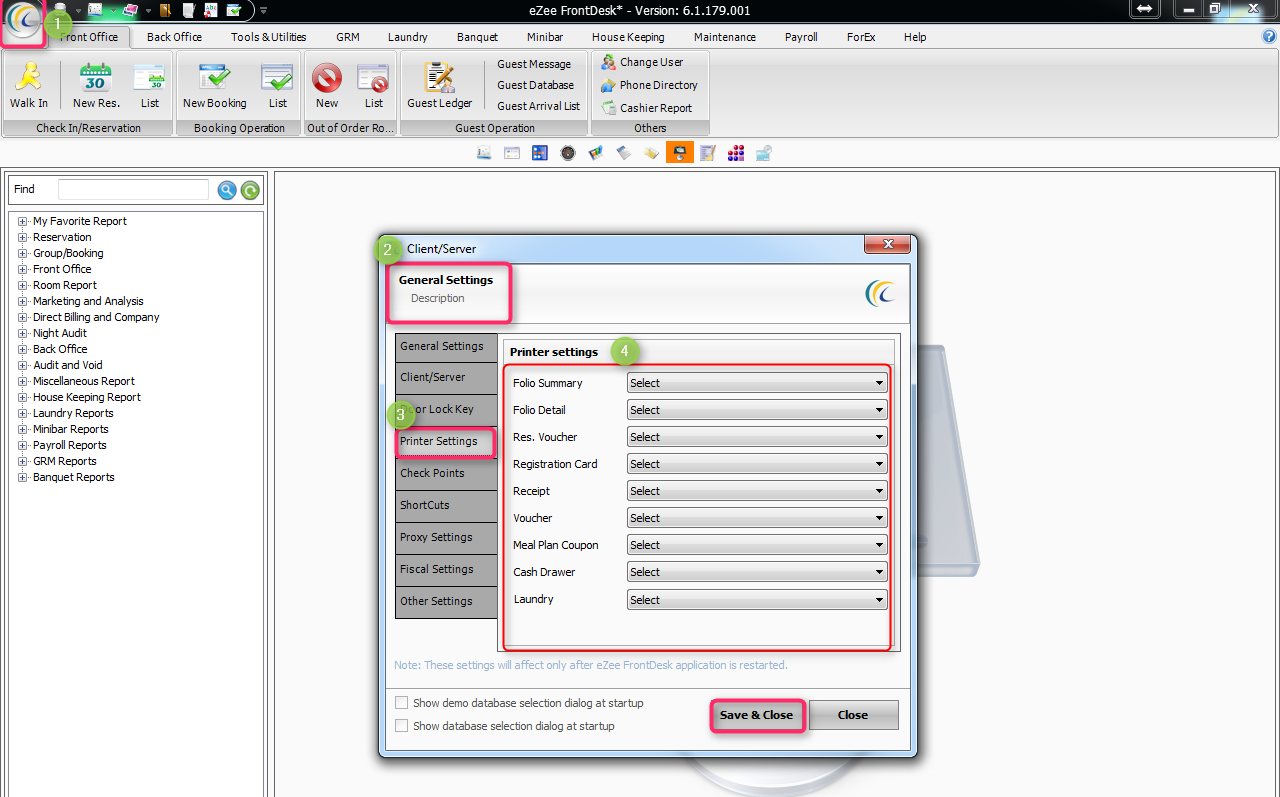This screenshot has height=797, width=1280.
Task: Open the Voucher printer dropdown
Action: click(757, 518)
